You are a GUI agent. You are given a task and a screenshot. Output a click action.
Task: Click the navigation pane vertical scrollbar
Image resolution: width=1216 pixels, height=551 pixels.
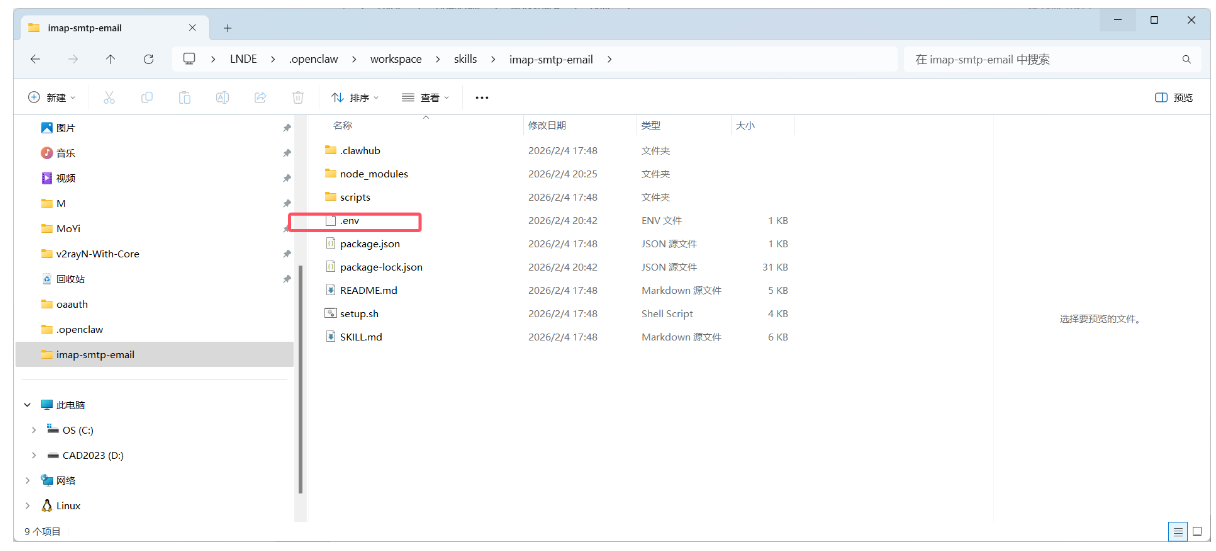point(300,379)
